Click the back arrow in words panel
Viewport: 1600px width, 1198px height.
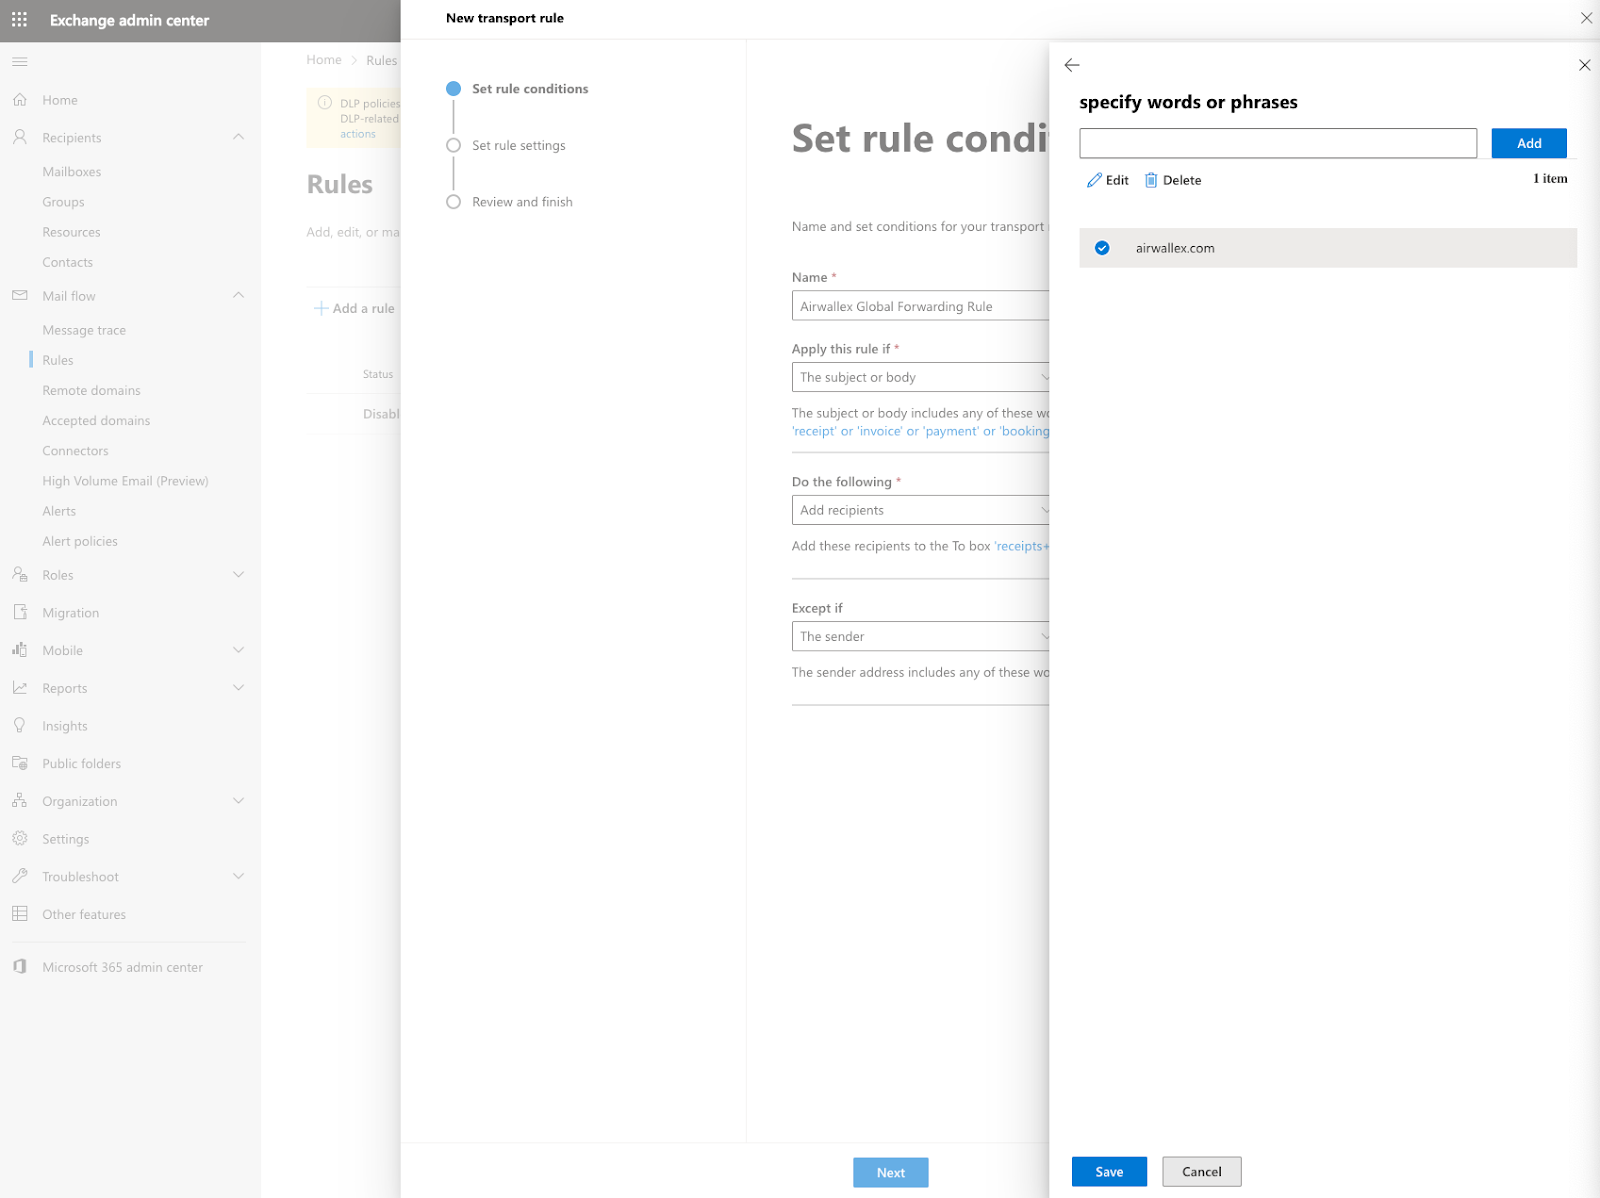point(1072,65)
